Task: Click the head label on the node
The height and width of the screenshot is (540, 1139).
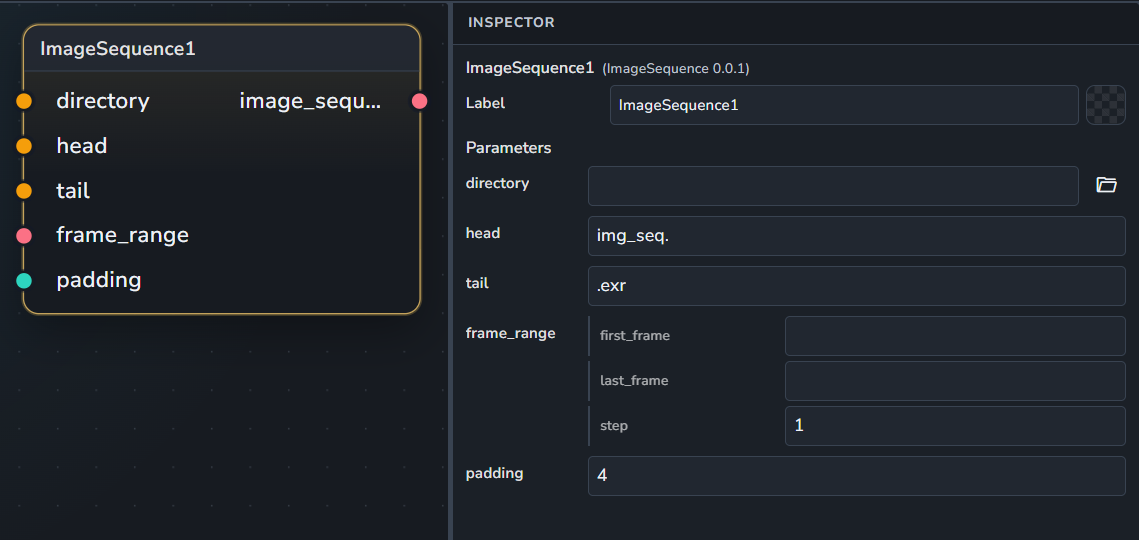Action: tap(82, 146)
